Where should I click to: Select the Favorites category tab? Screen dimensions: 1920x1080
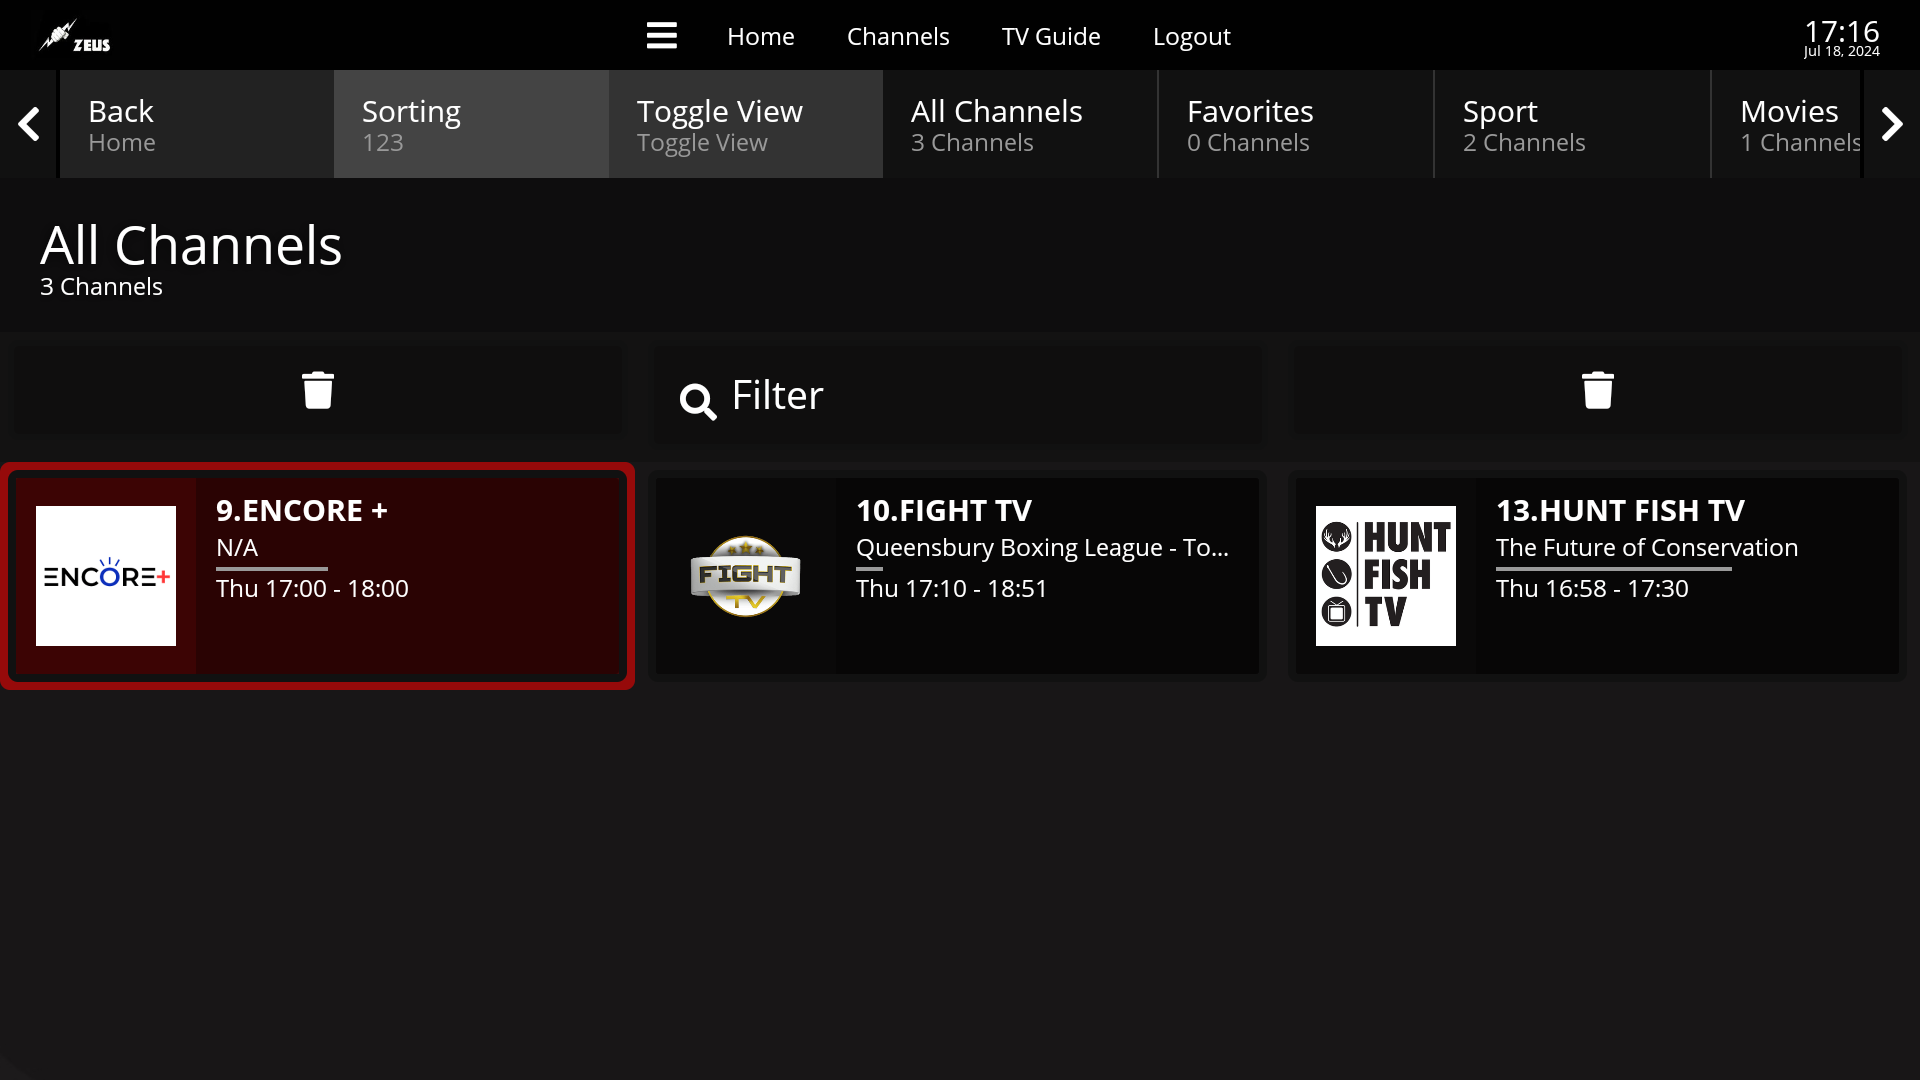click(1295, 124)
